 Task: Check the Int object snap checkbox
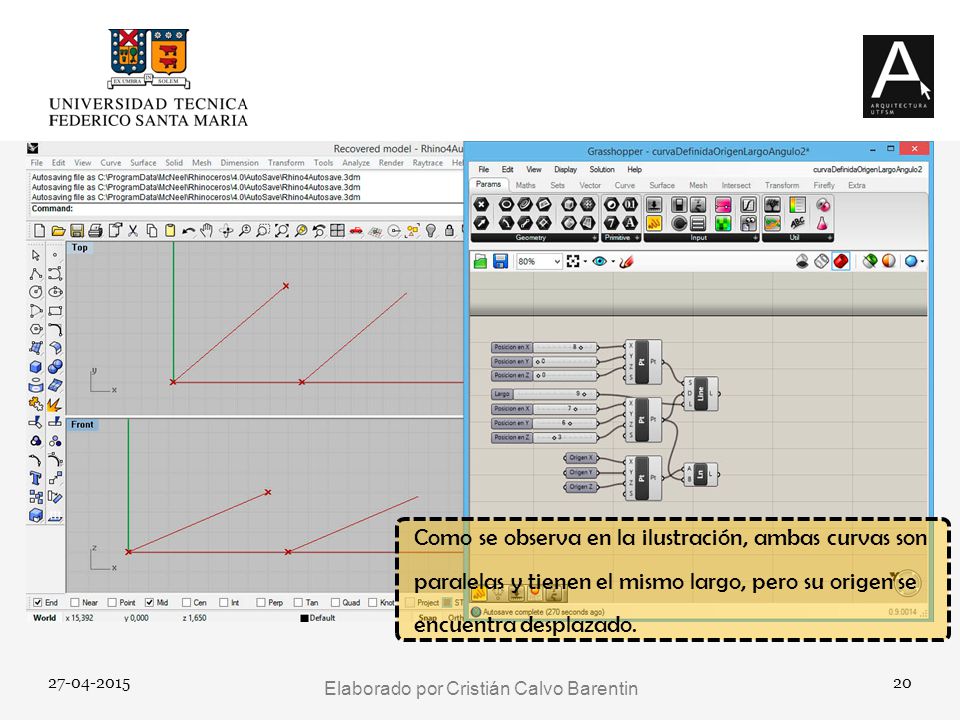[x=223, y=602]
